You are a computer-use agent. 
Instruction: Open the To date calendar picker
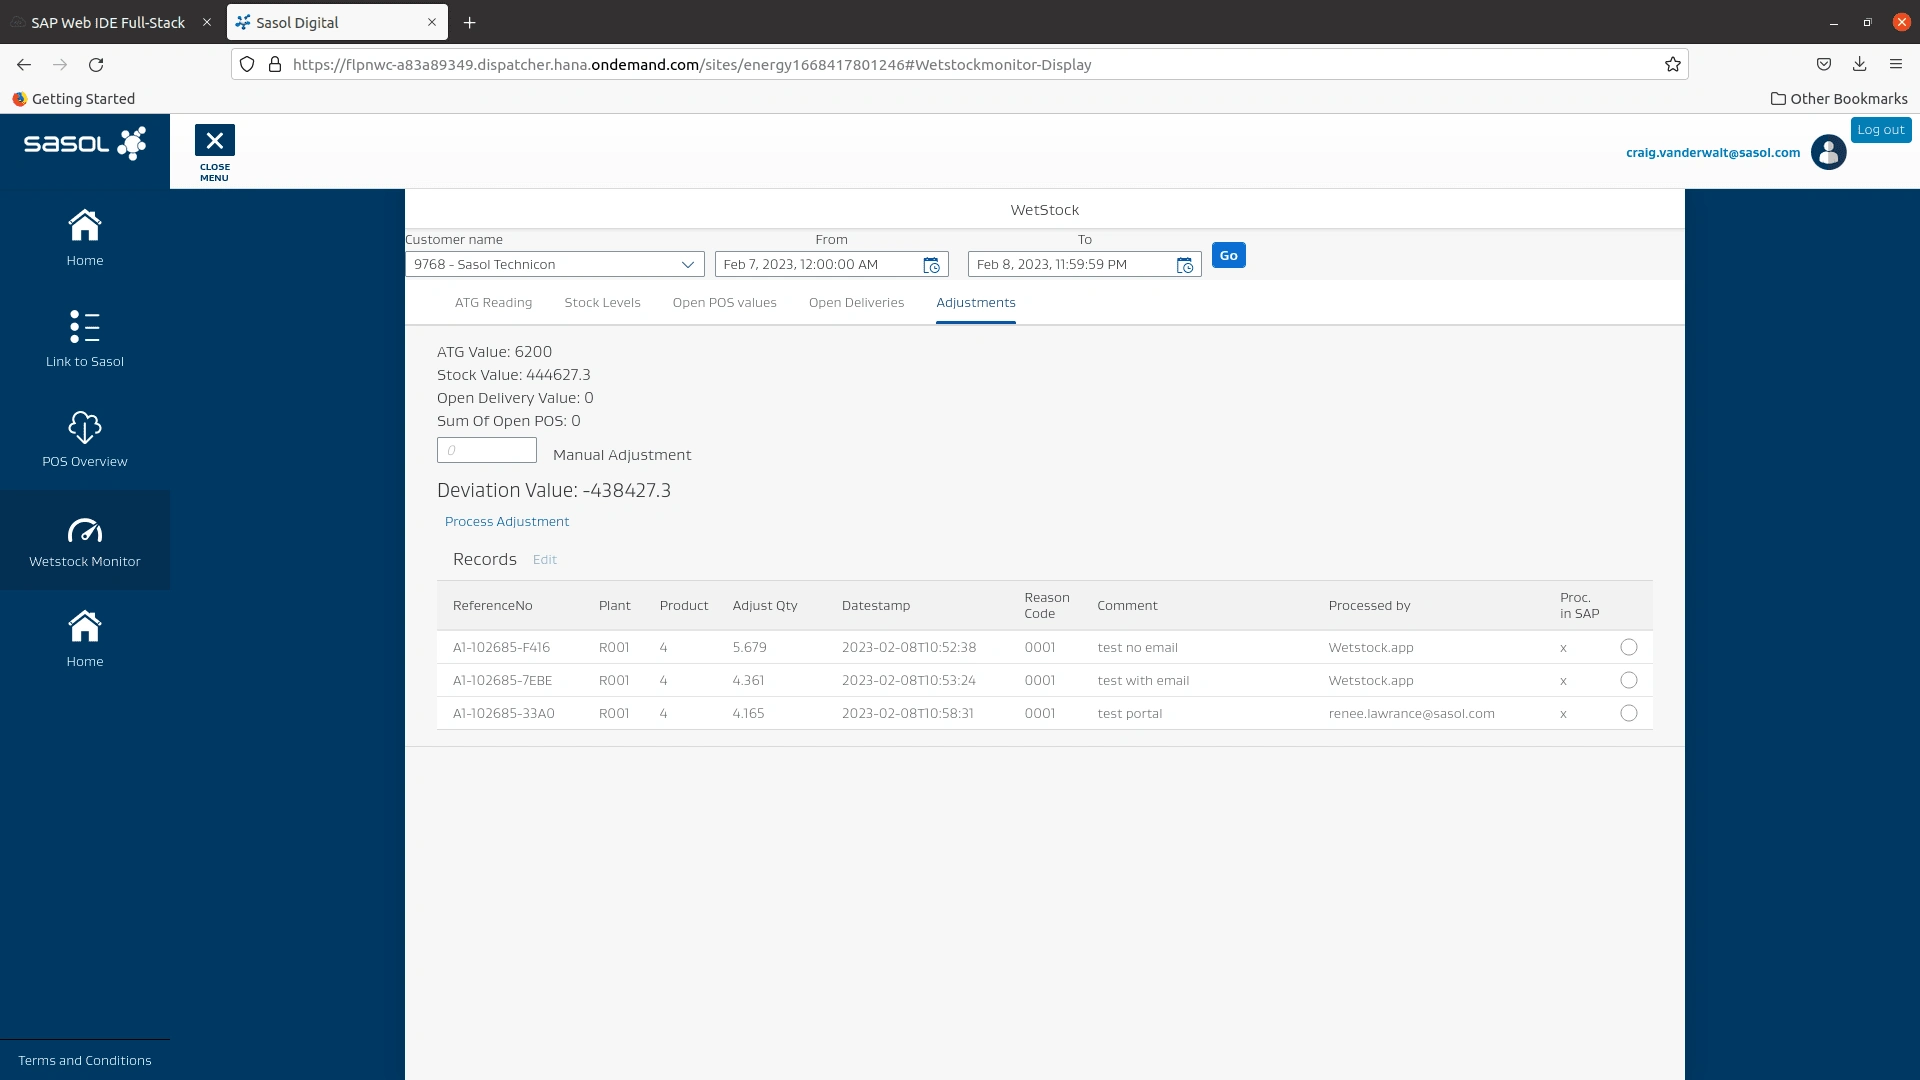pyautogui.click(x=1184, y=265)
